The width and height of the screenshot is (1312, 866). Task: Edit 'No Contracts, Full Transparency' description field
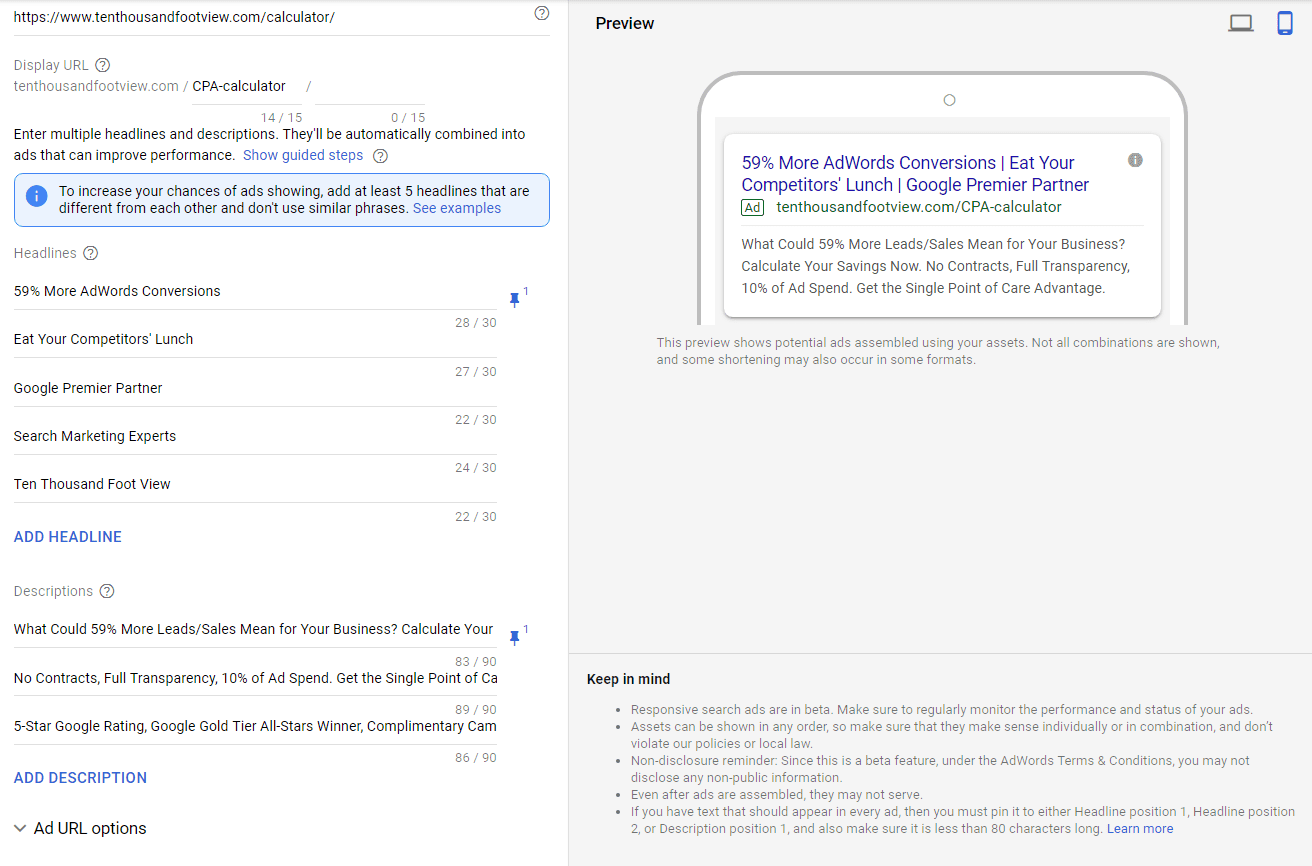tap(255, 678)
